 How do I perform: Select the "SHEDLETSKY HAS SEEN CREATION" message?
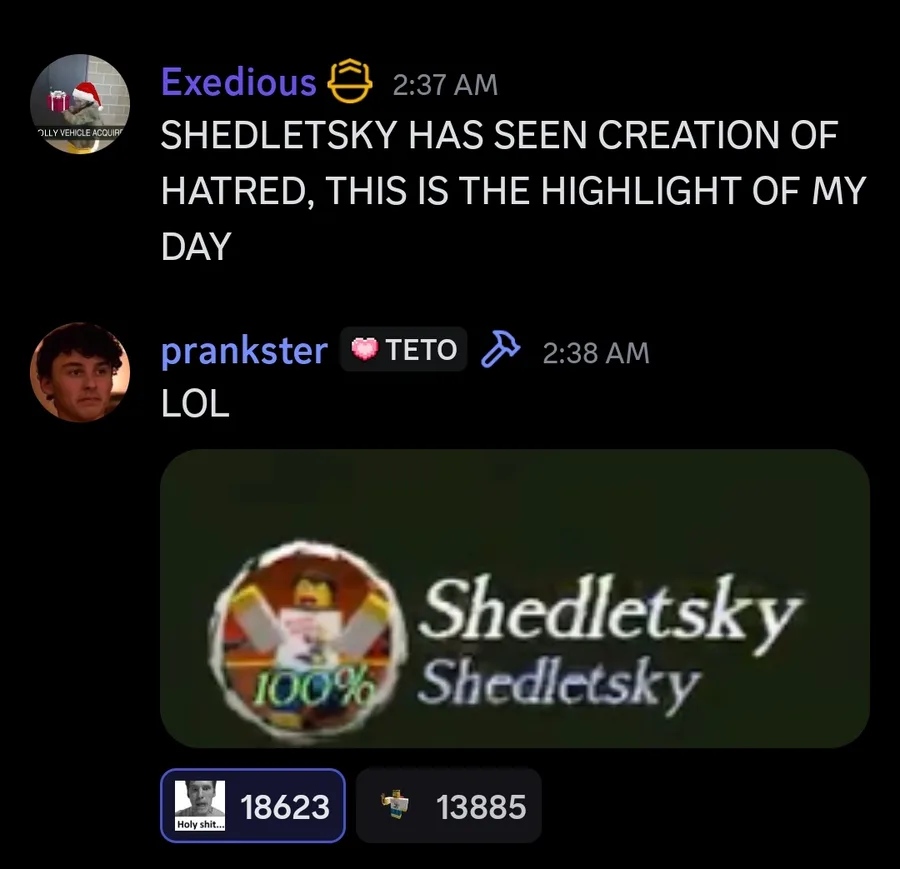pyautogui.click(x=513, y=191)
